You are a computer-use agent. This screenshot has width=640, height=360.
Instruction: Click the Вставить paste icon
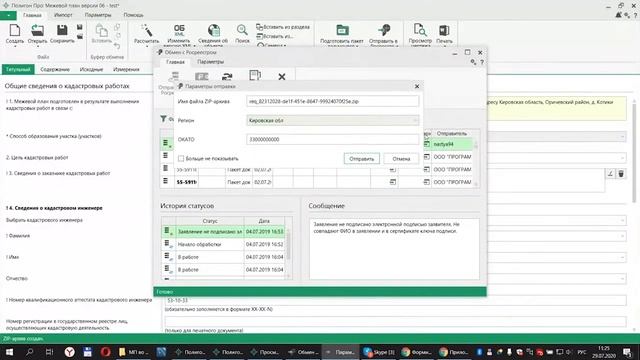tap(101, 31)
